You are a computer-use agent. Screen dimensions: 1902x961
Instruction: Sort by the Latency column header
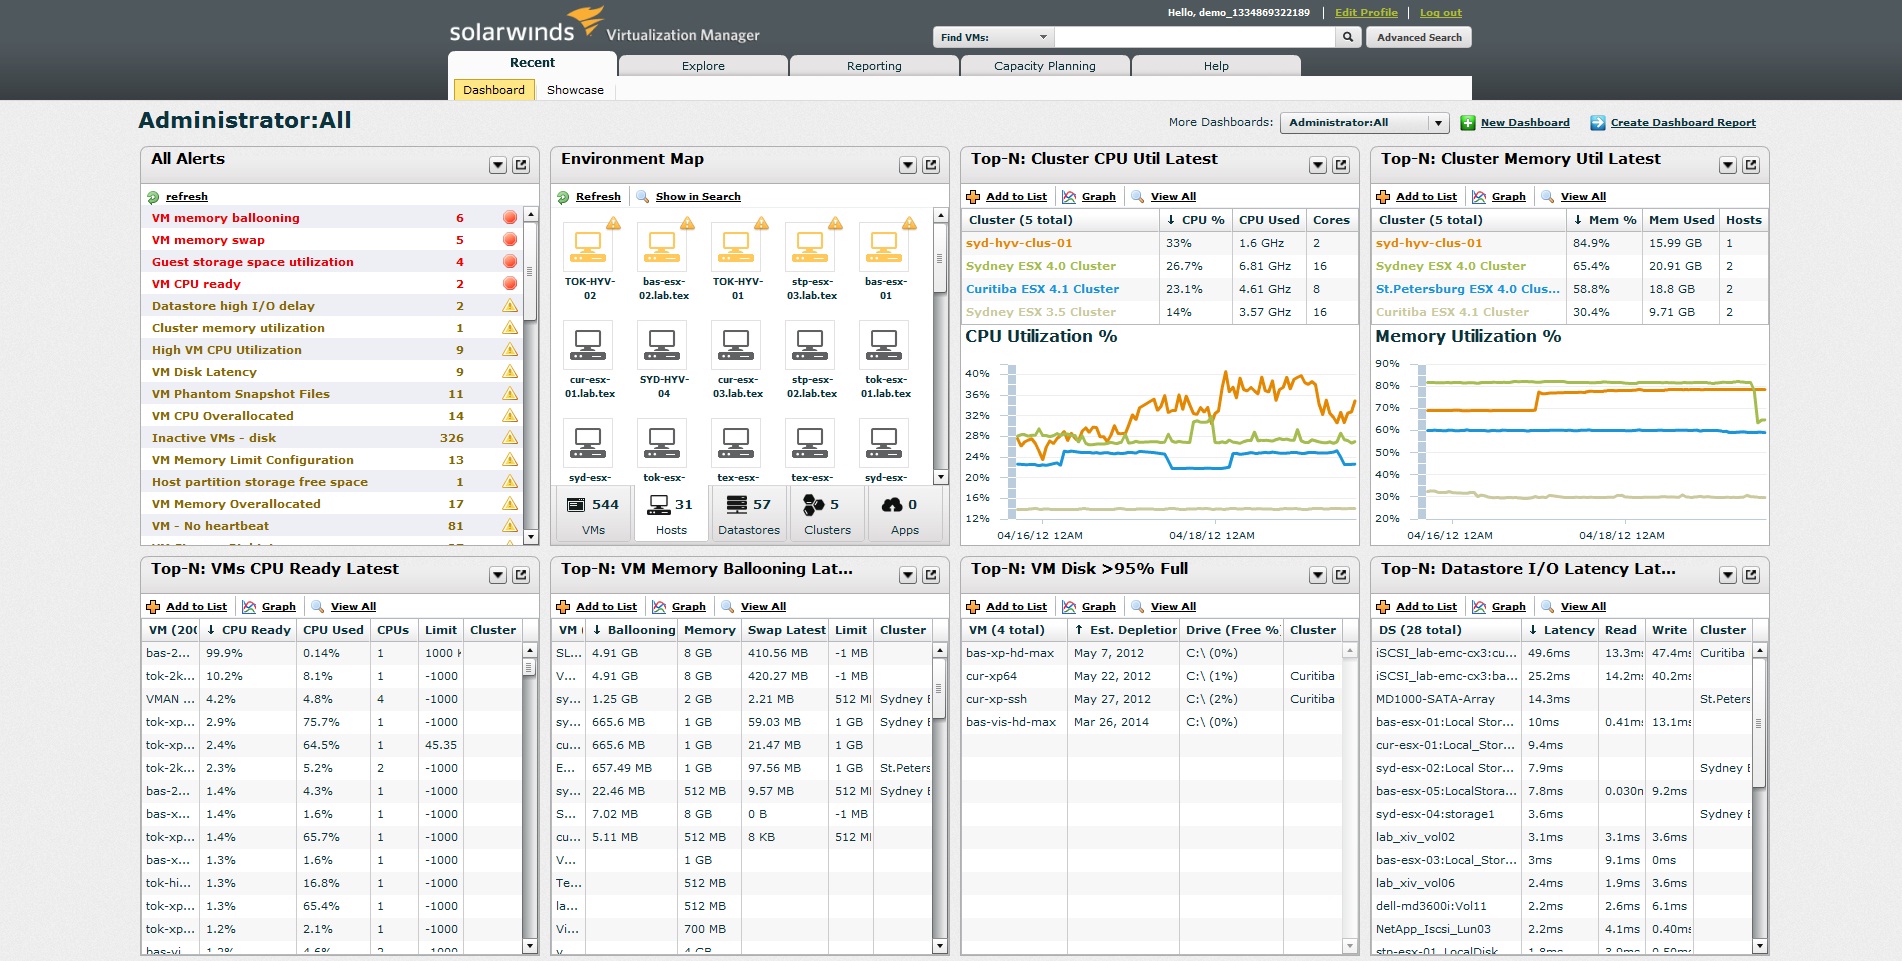pos(1561,630)
